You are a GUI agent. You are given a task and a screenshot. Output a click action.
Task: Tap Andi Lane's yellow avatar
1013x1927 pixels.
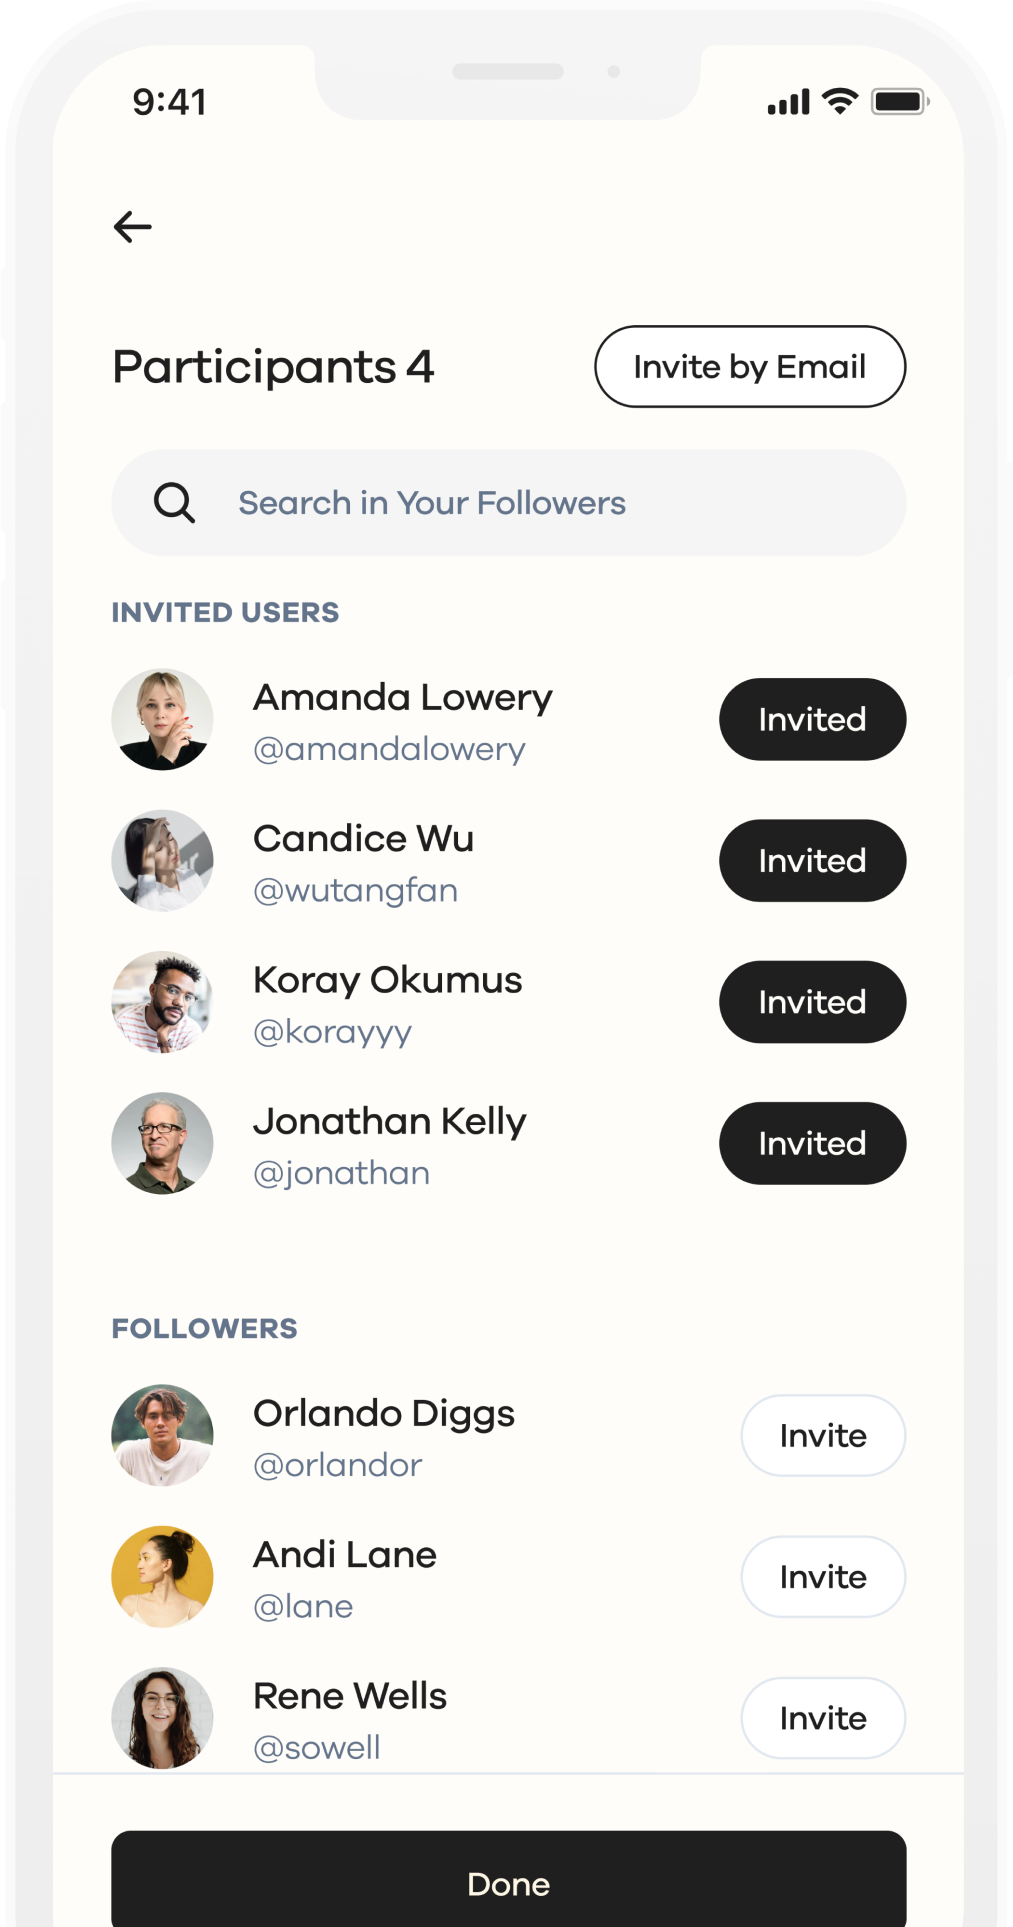point(162,1576)
